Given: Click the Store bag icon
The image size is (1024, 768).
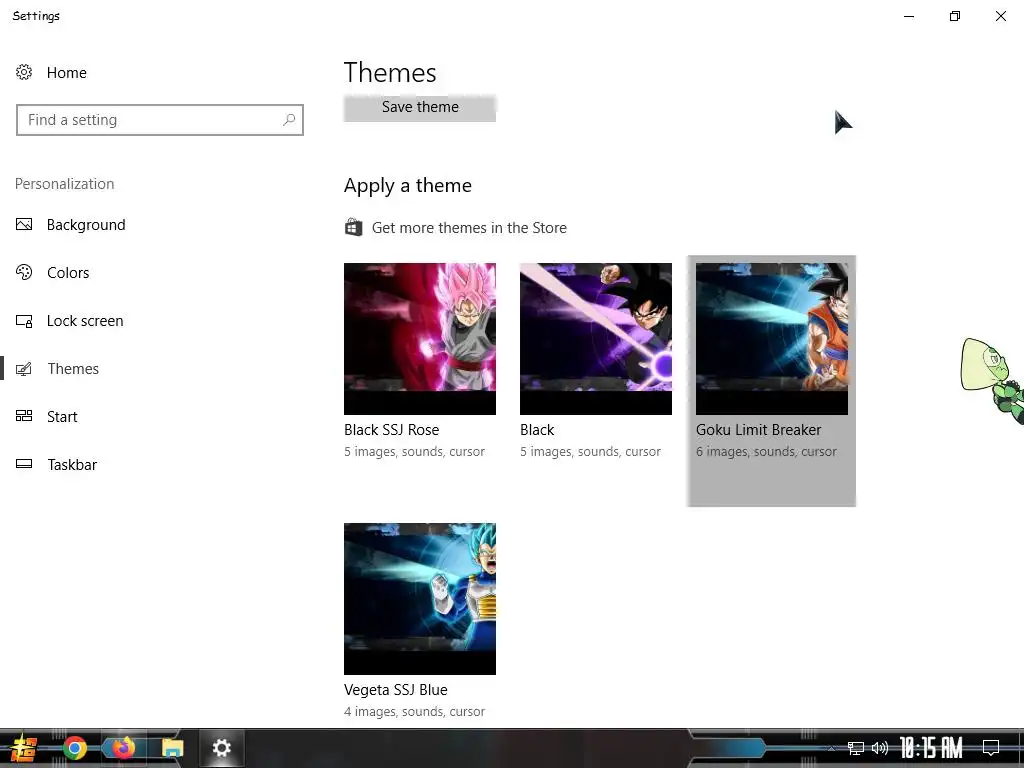Looking at the screenshot, I should point(353,227).
